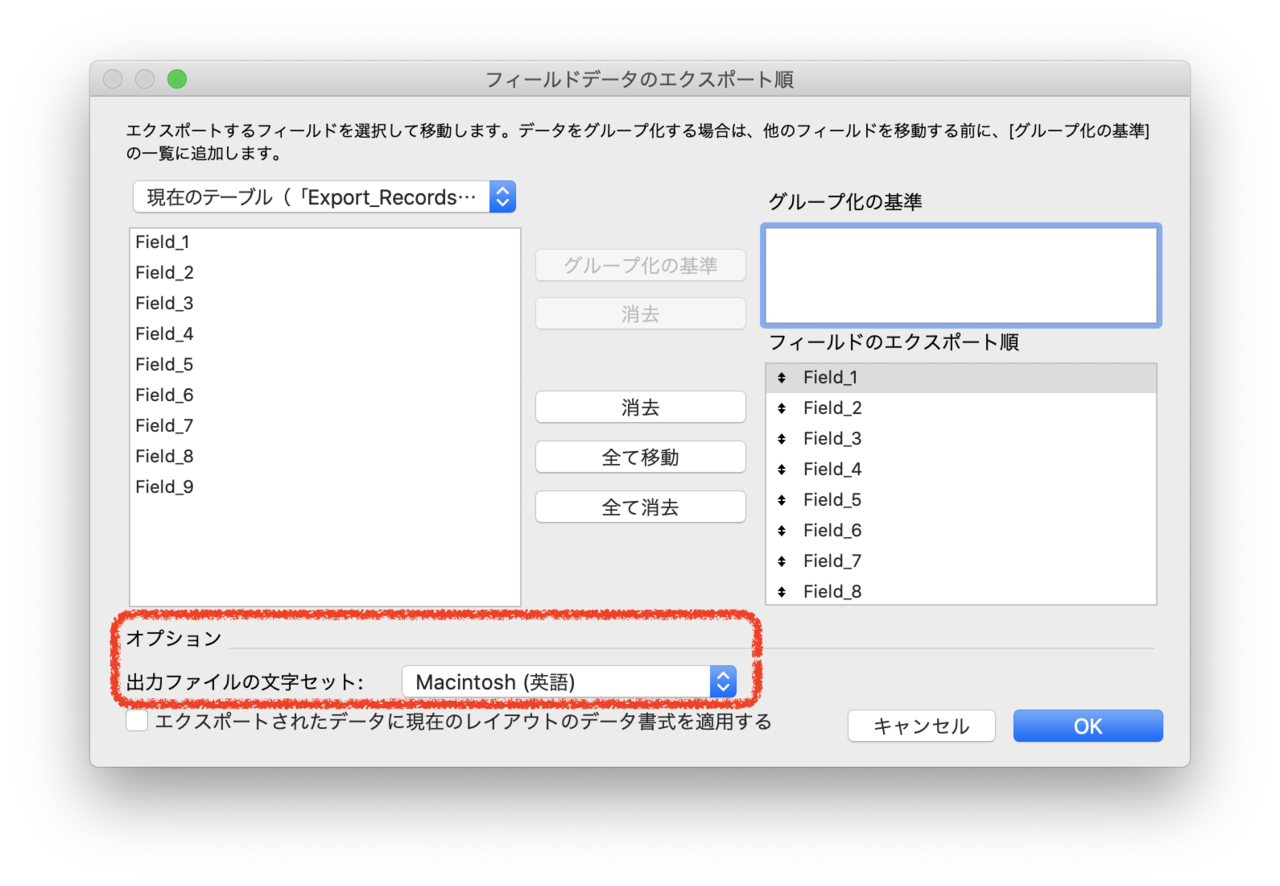Click inside the グループ化の基準 box
Screen dimensions: 1280x886
960,275
